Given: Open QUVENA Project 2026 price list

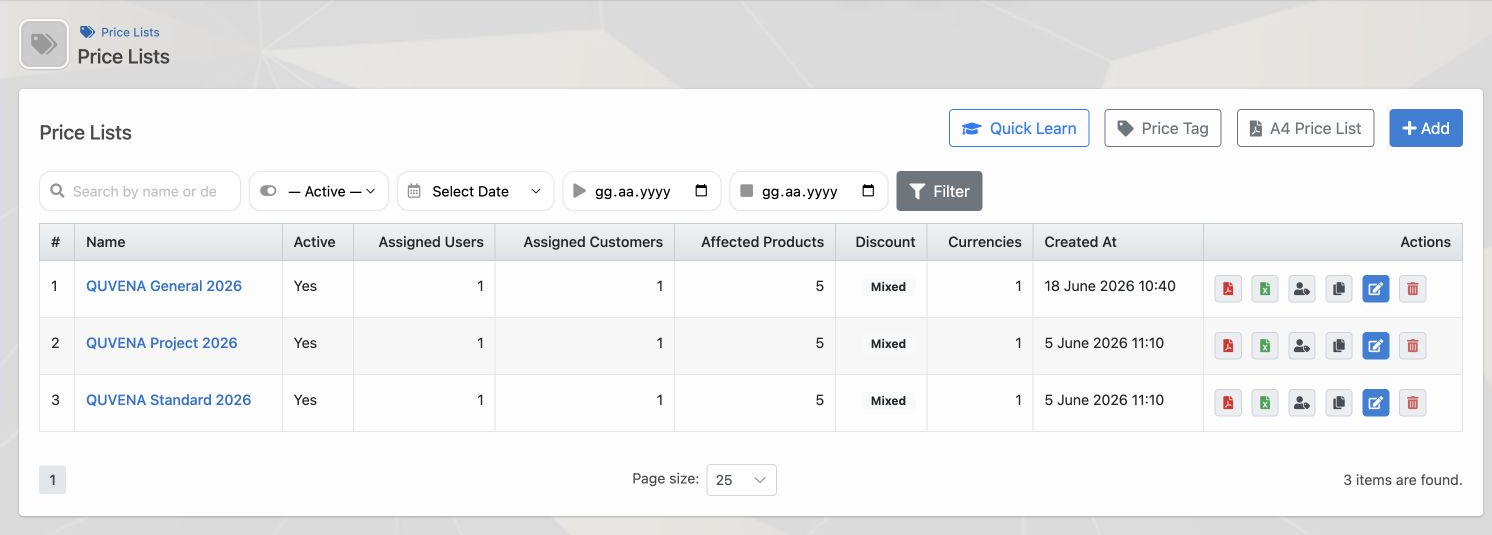Looking at the screenshot, I should click(x=162, y=343).
